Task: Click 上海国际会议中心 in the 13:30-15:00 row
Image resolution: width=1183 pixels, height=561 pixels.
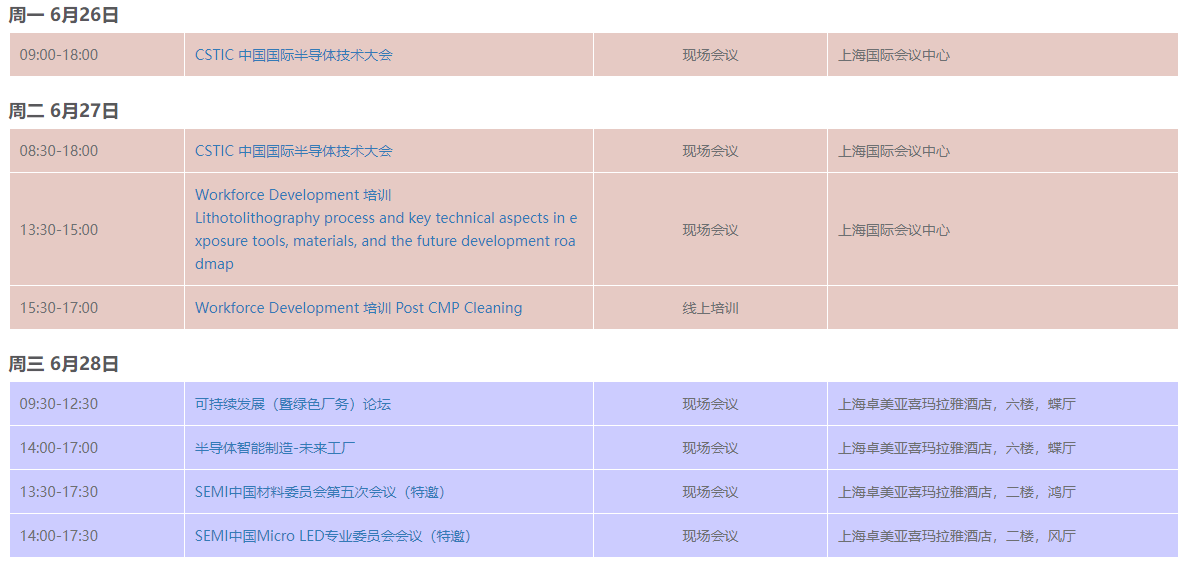Action: point(894,230)
